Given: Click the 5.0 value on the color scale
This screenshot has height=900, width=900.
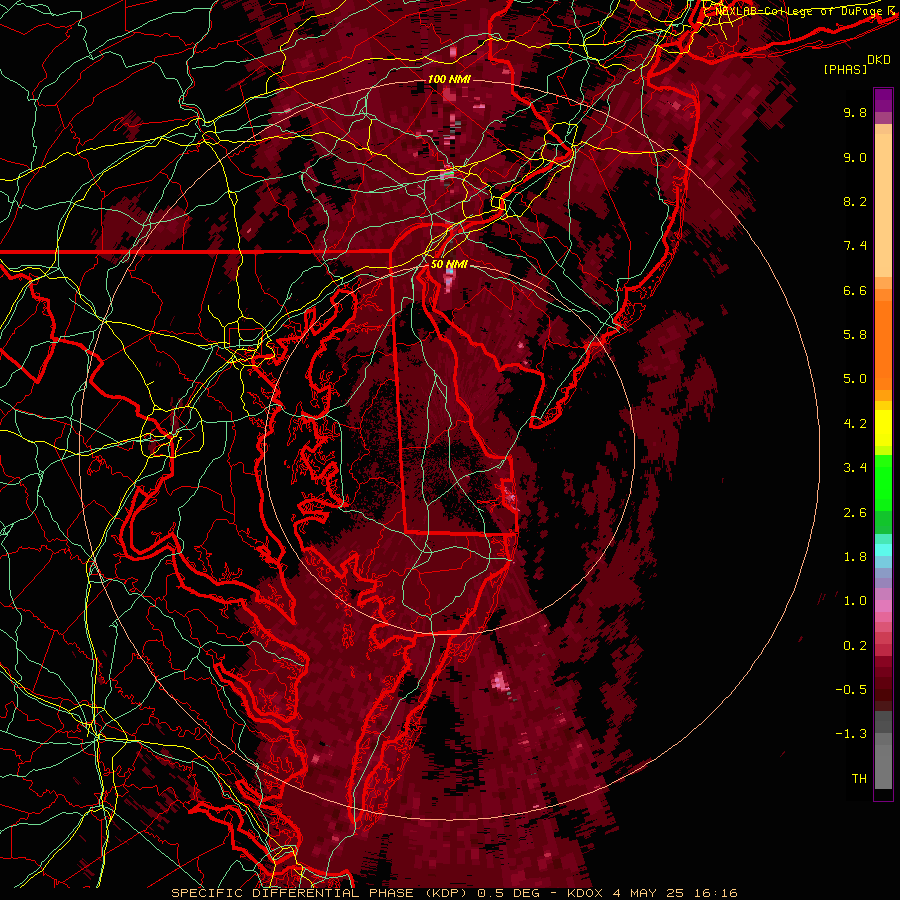Looking at the screenshot, I should pyautogui.click(x=855, y=379).
